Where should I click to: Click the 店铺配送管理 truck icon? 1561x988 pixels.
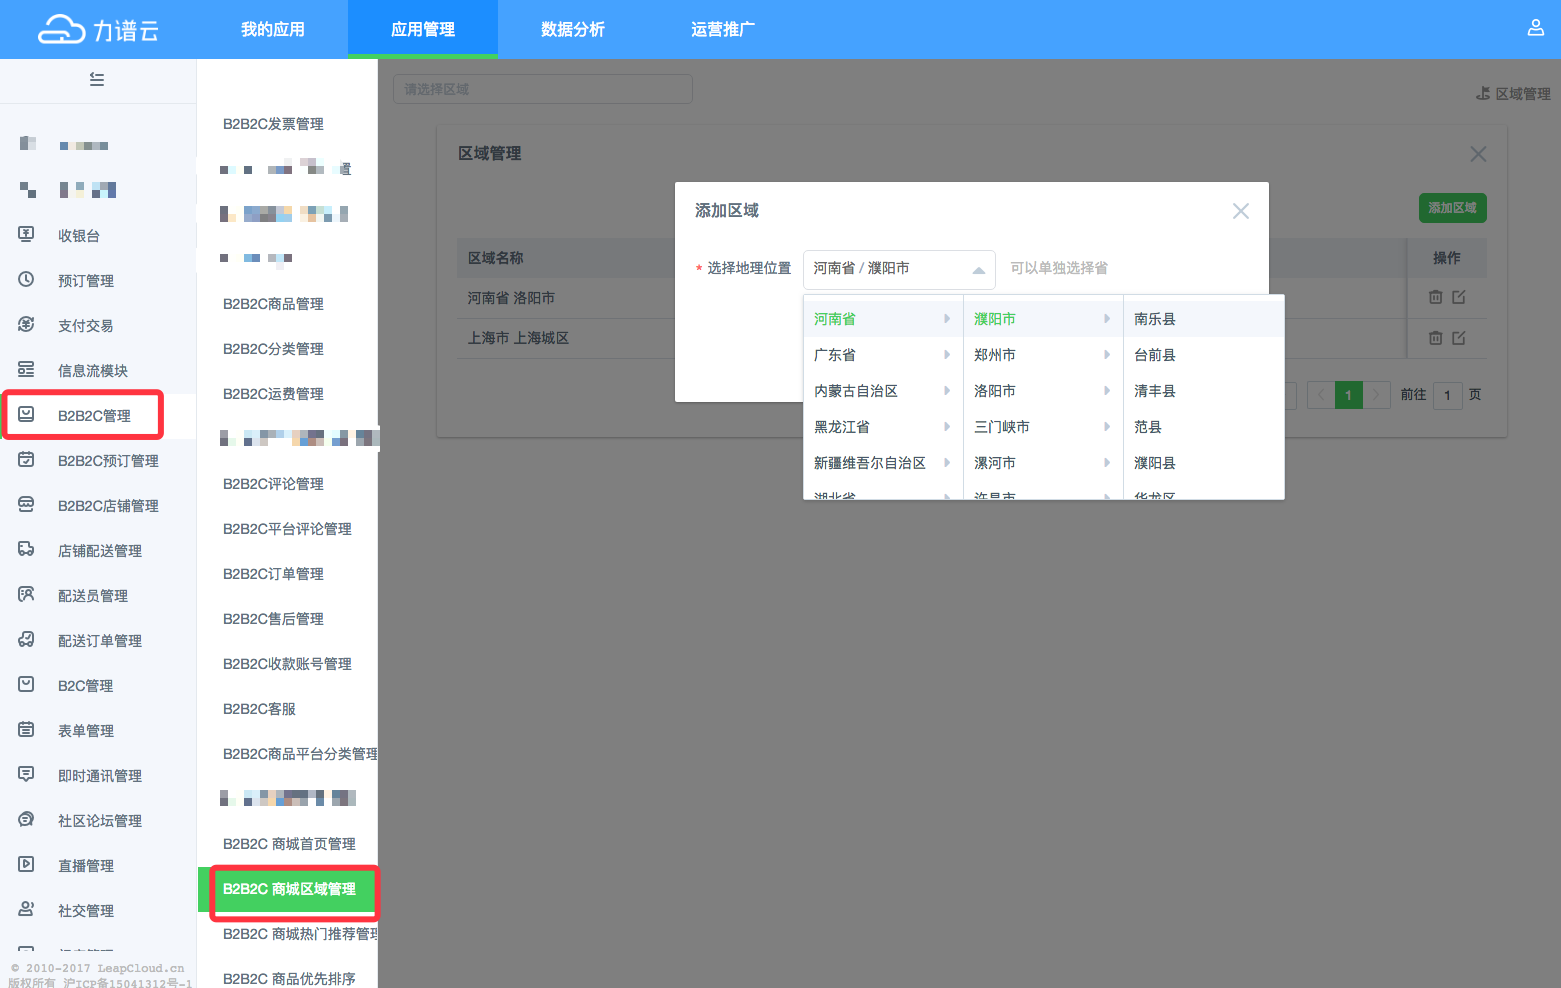pos(27,549)
